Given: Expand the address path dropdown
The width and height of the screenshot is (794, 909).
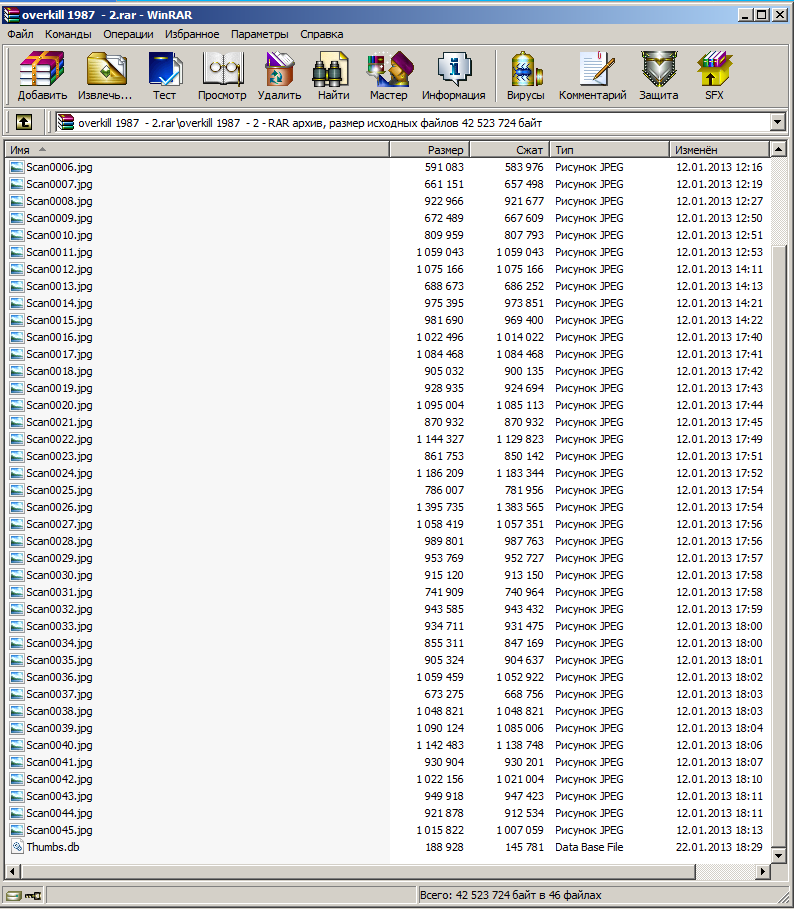Looking at the screenshot, I should (x=778, y=122).
